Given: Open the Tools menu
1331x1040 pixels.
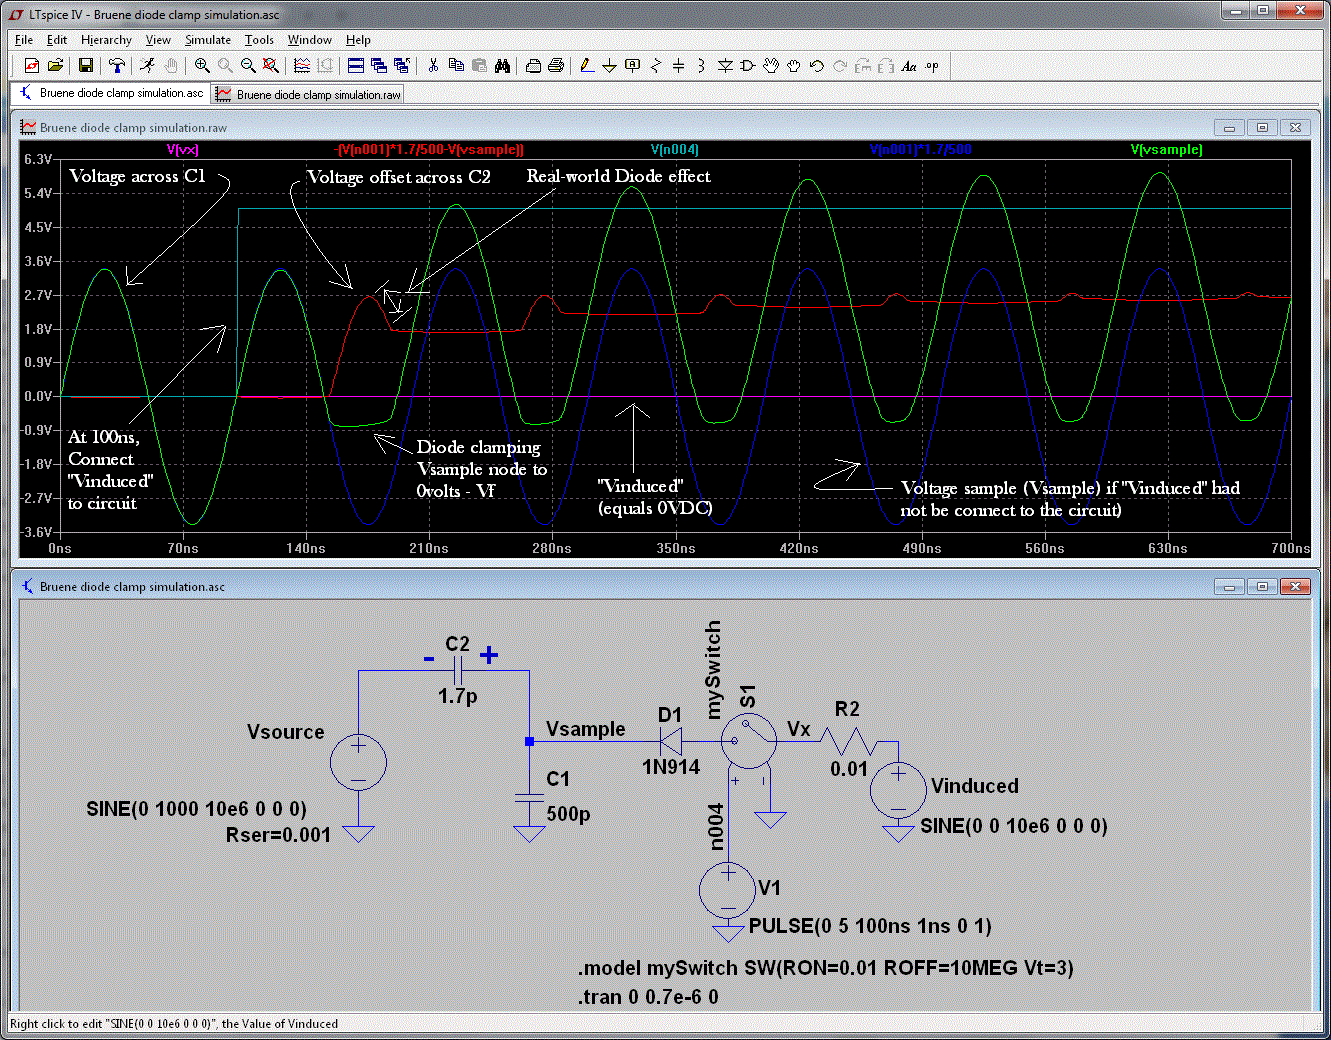Looking at the screenshot, I should tap(259, 40).
